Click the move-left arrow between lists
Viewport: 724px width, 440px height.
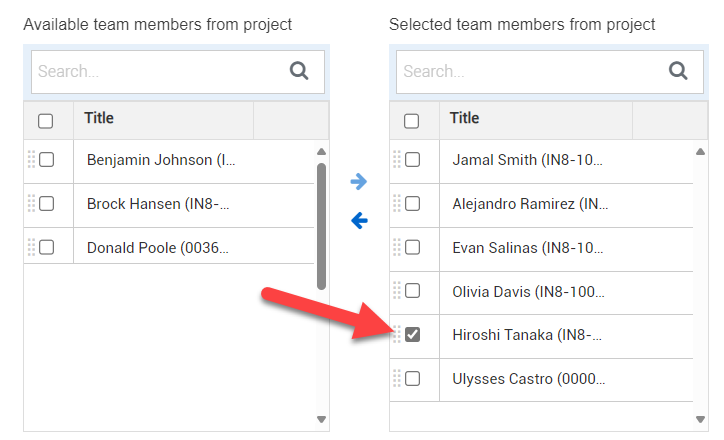point(359,221)
